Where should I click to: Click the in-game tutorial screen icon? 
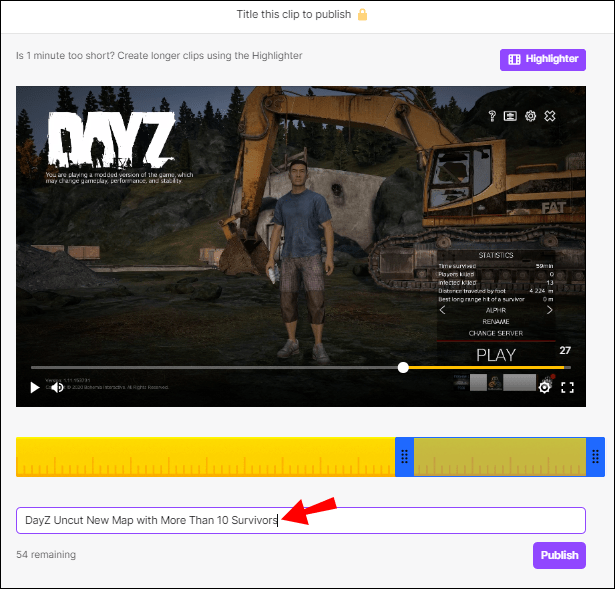(x=510, y=116)
